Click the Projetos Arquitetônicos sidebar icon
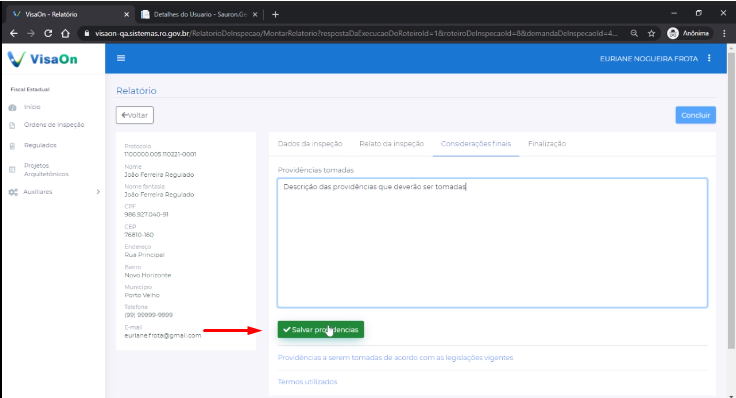 (x=13, y=169)
